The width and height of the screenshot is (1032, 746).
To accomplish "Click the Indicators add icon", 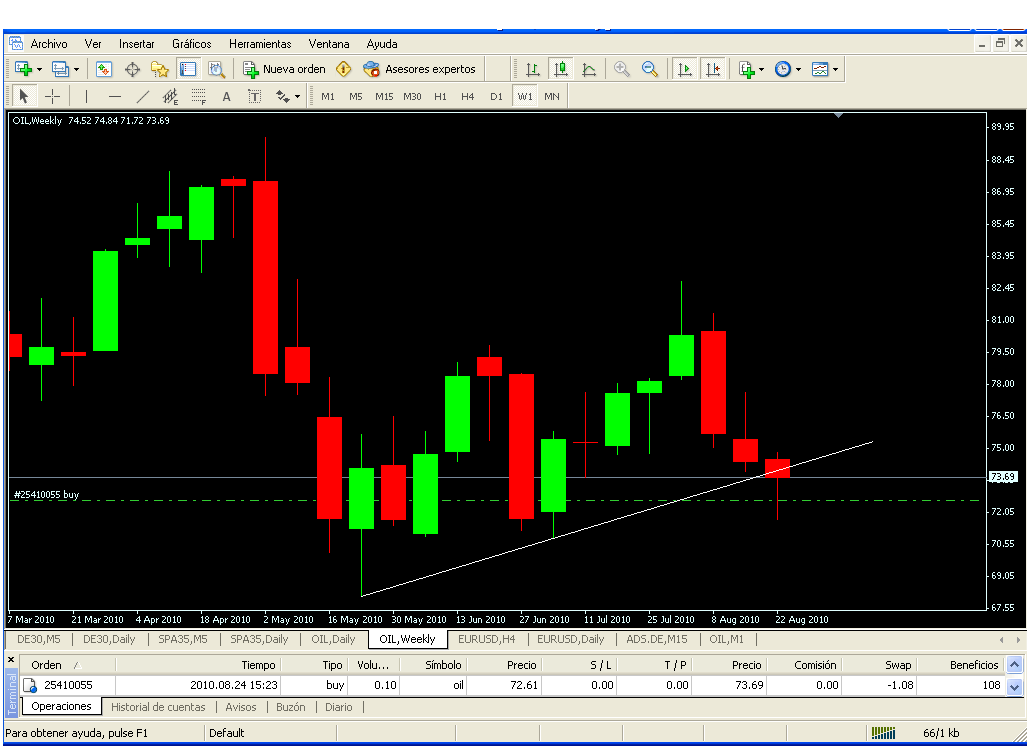I will (x=746, y=68).
